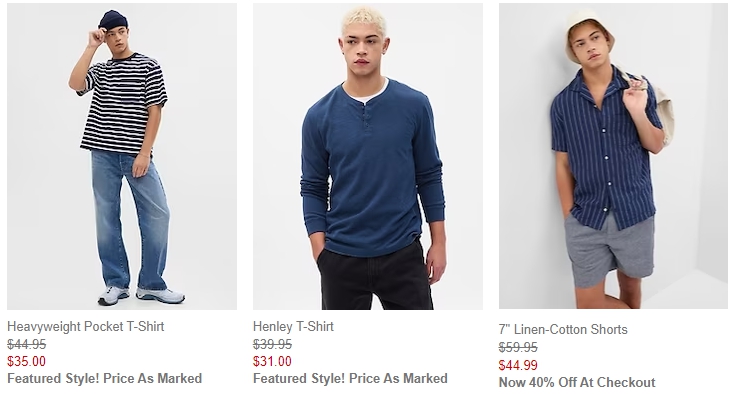Click Featured Style text under Henley T-Shirt

350,379
